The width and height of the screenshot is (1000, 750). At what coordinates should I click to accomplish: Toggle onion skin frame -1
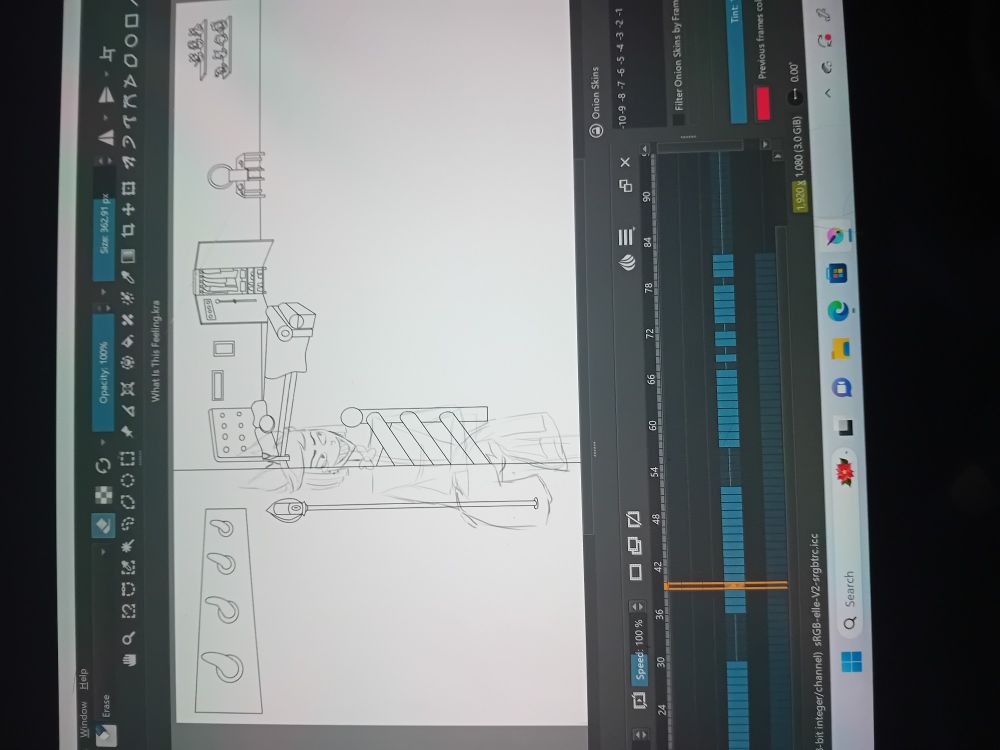point(621,11)
